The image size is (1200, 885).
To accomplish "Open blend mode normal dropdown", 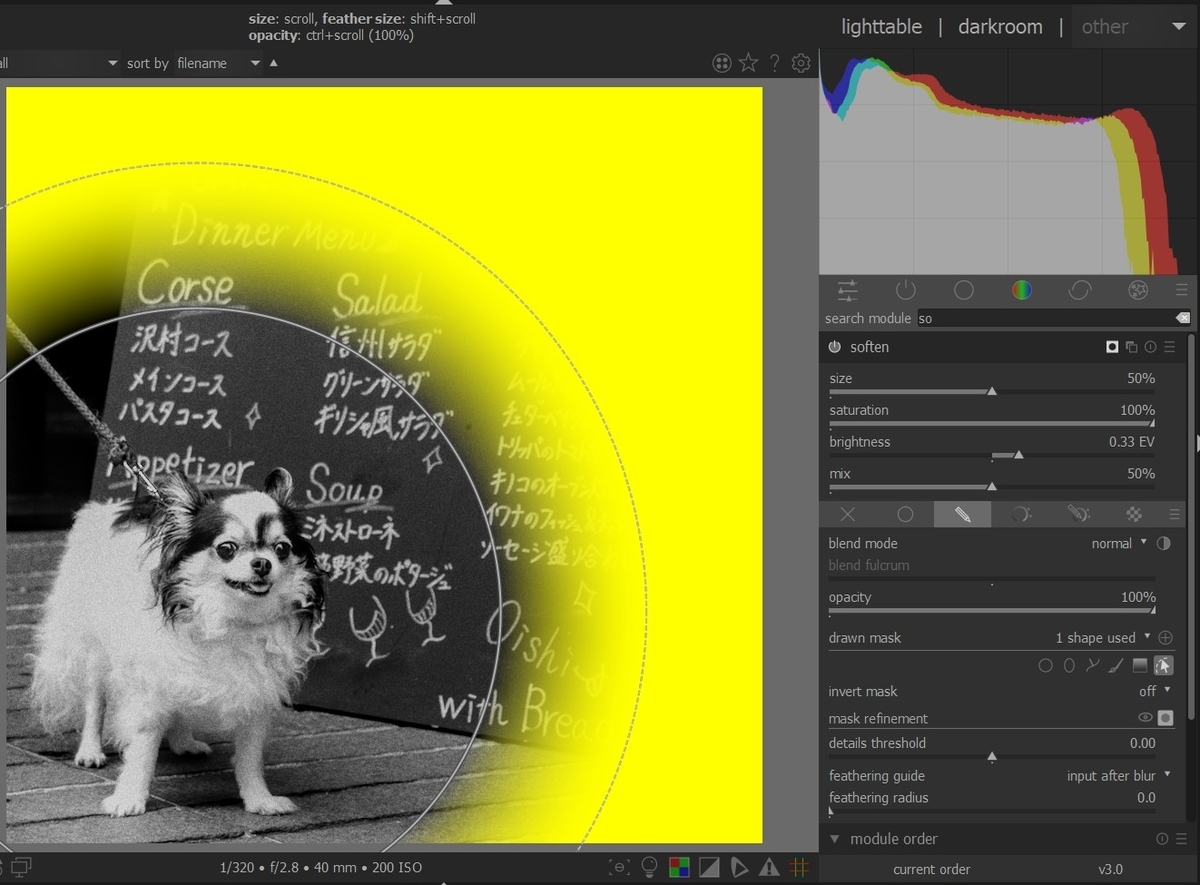I will point(1119,543).
